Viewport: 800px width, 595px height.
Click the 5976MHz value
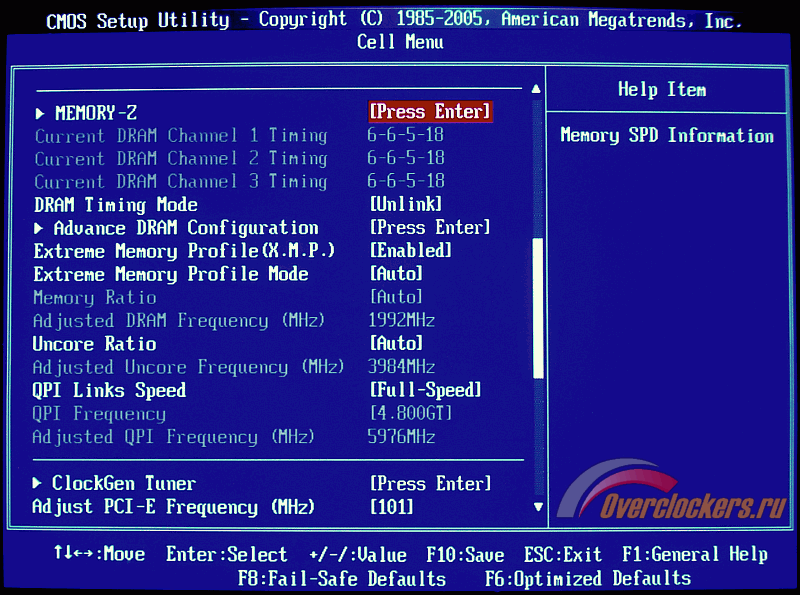[x=402, y=436]
